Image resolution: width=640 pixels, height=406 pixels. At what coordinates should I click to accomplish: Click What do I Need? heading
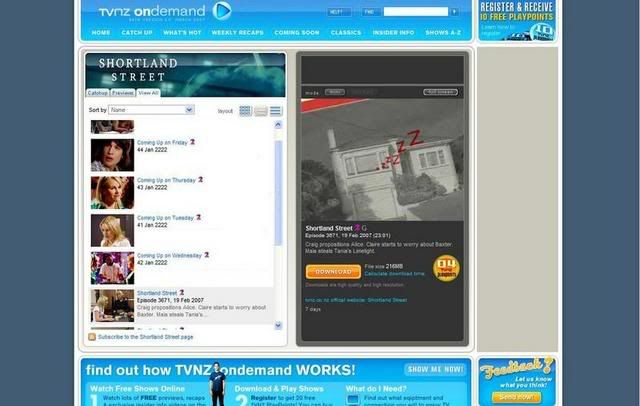(x=376, y=388)
